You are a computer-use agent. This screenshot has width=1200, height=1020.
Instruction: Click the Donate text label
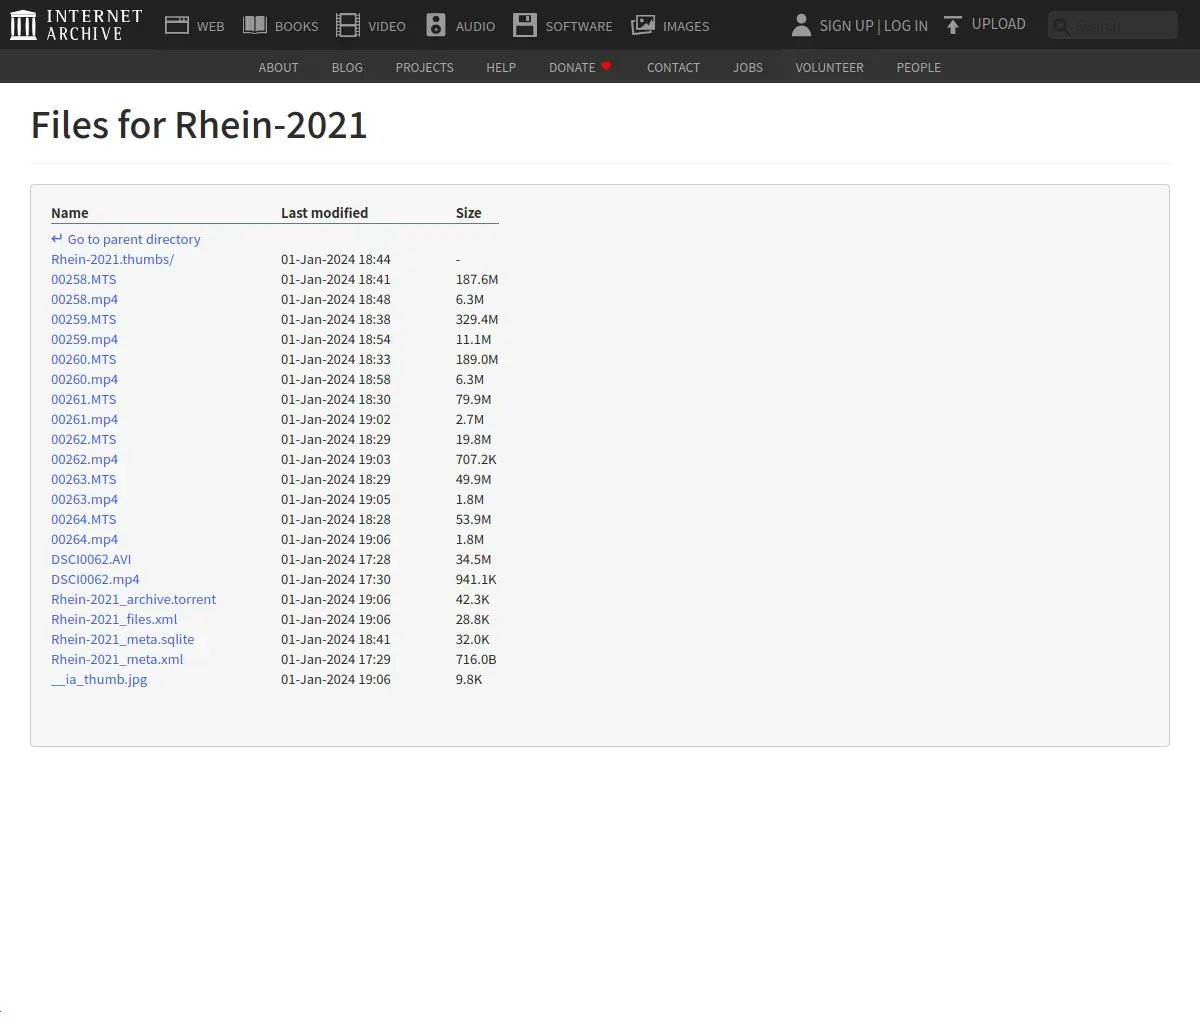pos(572,67)
